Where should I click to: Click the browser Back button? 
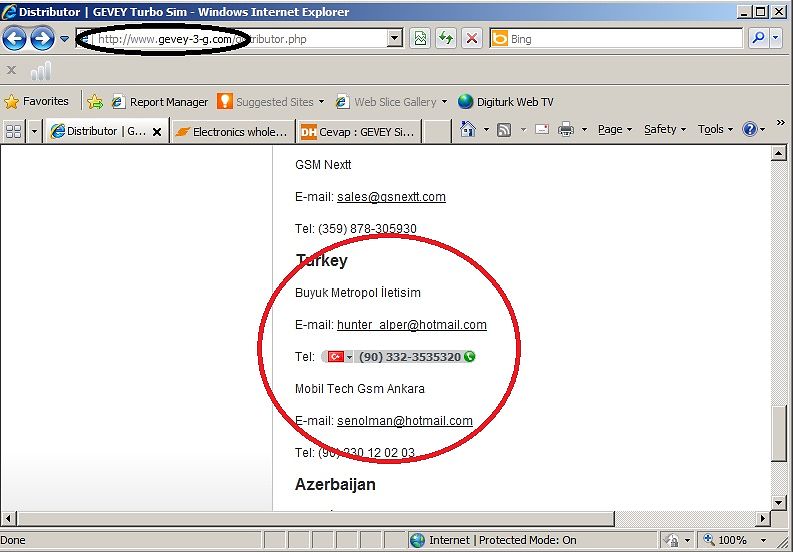coord(14,39)
